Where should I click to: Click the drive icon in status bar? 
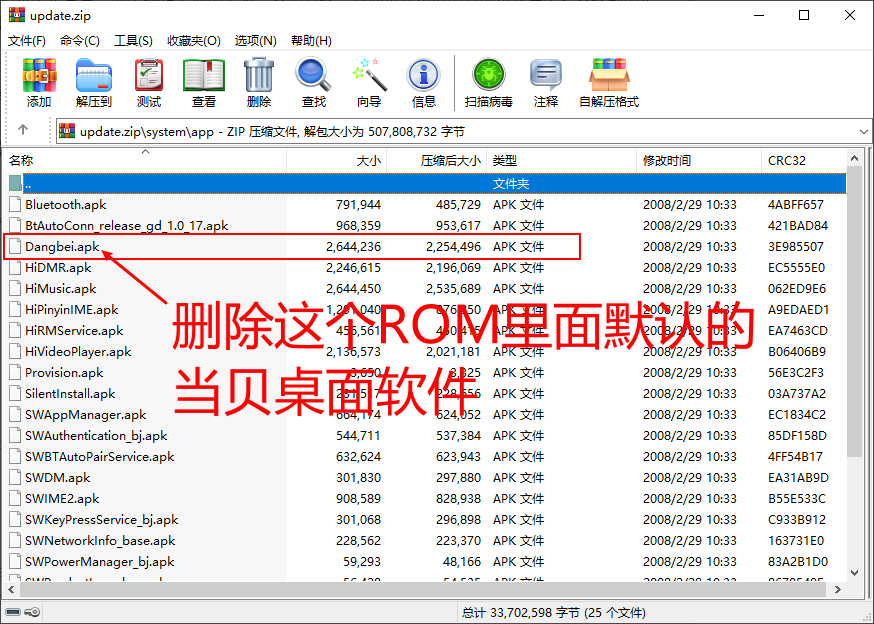click(x=13, y=612)
